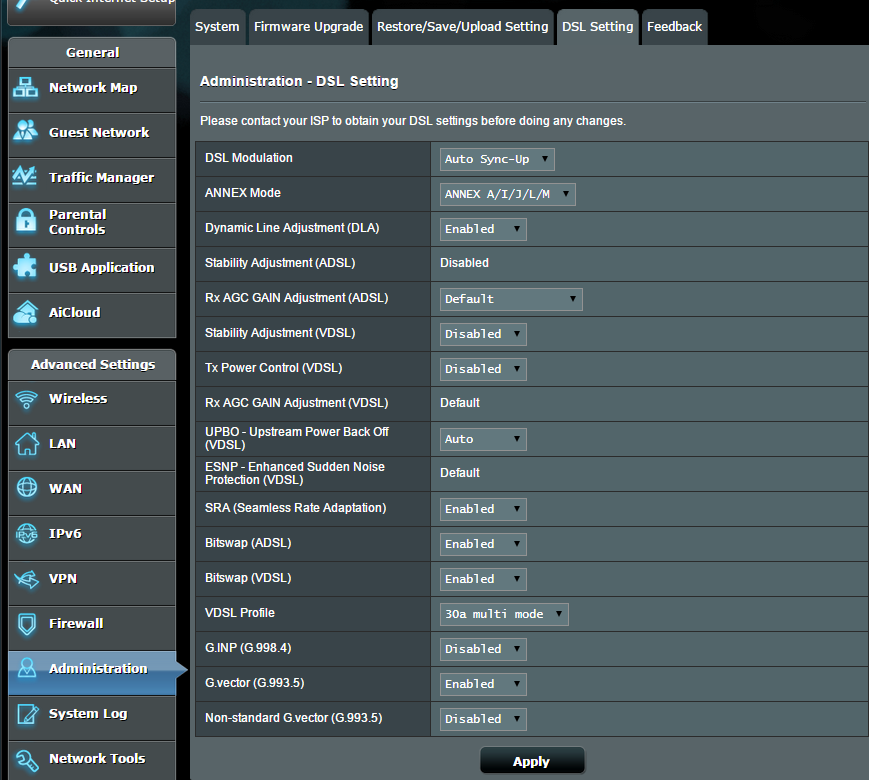Image resolution: width=869 pixels, height=780 pixels.
Task: Open UPBO Upstream Power Back Off dropdown
Action: [483, 439]
